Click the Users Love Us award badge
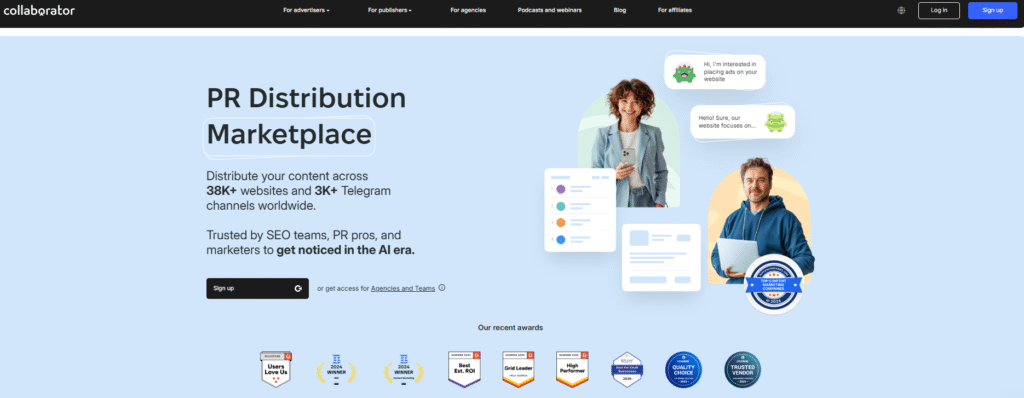Screen dimensions: 1024x398 [x=276, y=369]
